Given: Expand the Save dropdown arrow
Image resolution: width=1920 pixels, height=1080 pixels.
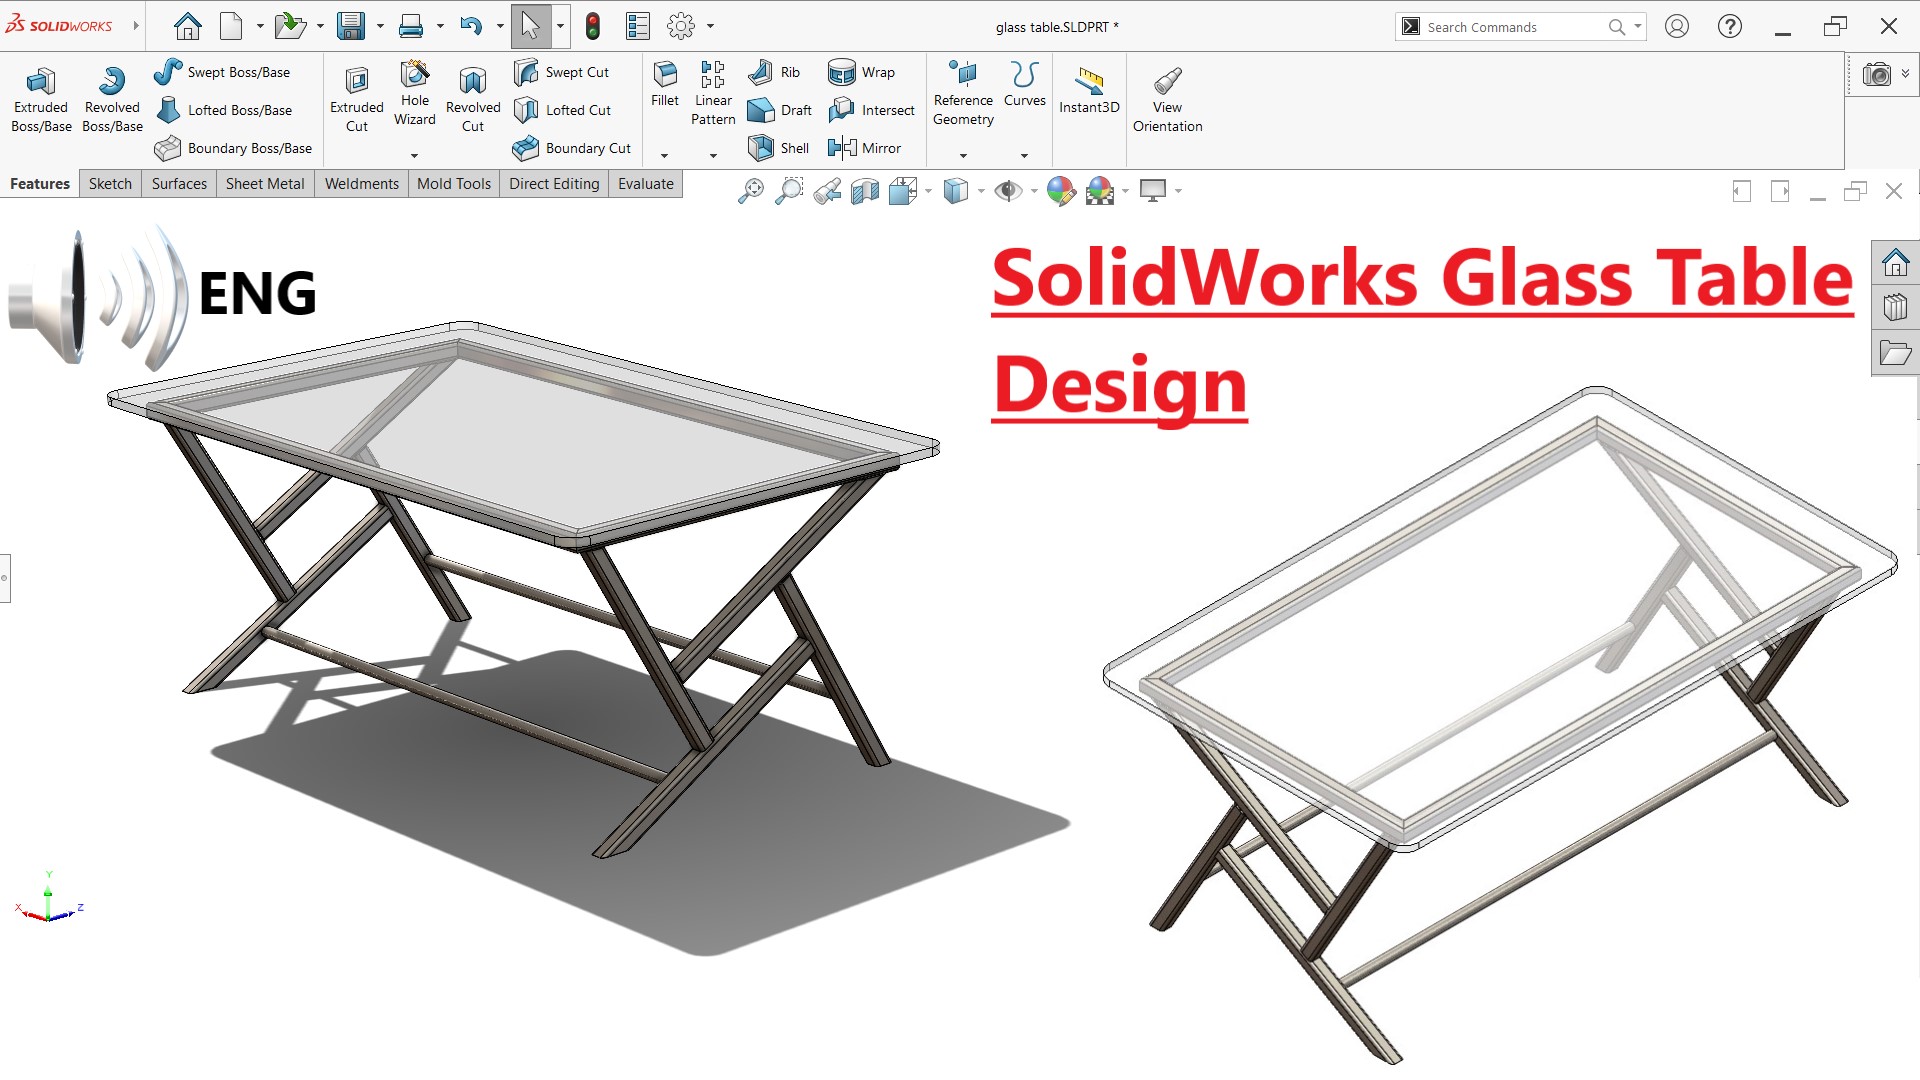Looking at the screenshot, I should (380, 26).
